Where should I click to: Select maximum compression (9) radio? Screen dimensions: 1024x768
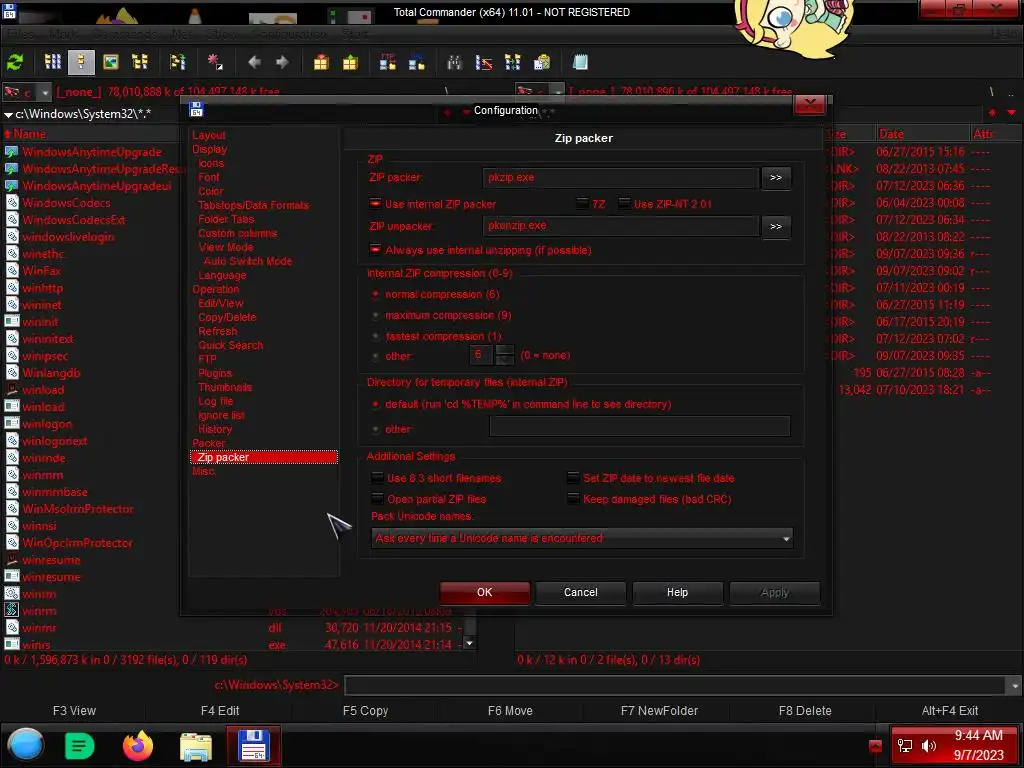pos(376,315)
